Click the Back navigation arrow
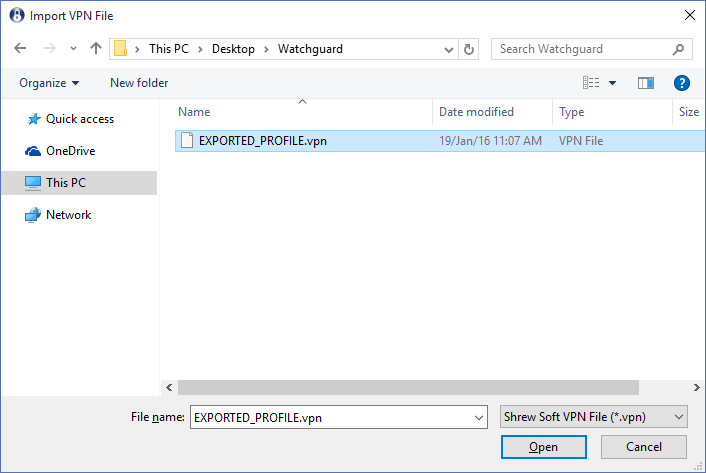The height and width of the screenshot is (473, 706). (x=20, y=48)
